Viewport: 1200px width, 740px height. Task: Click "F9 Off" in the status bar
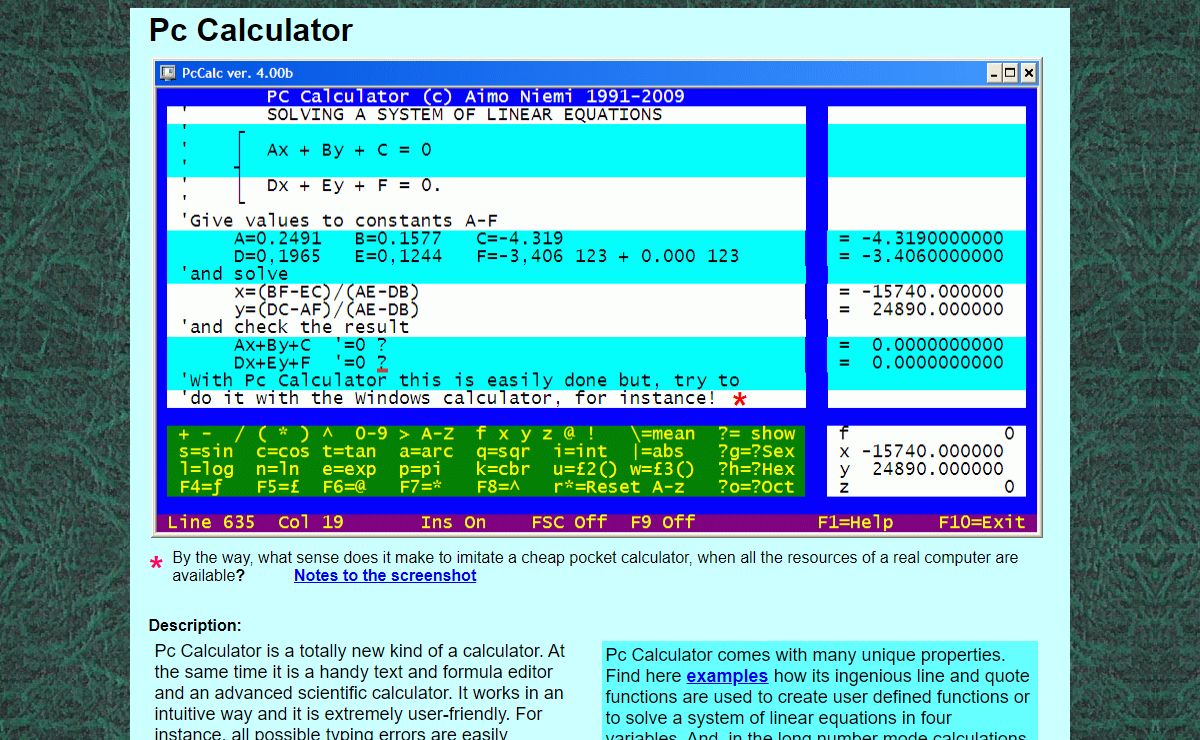[x=662, y=523]
